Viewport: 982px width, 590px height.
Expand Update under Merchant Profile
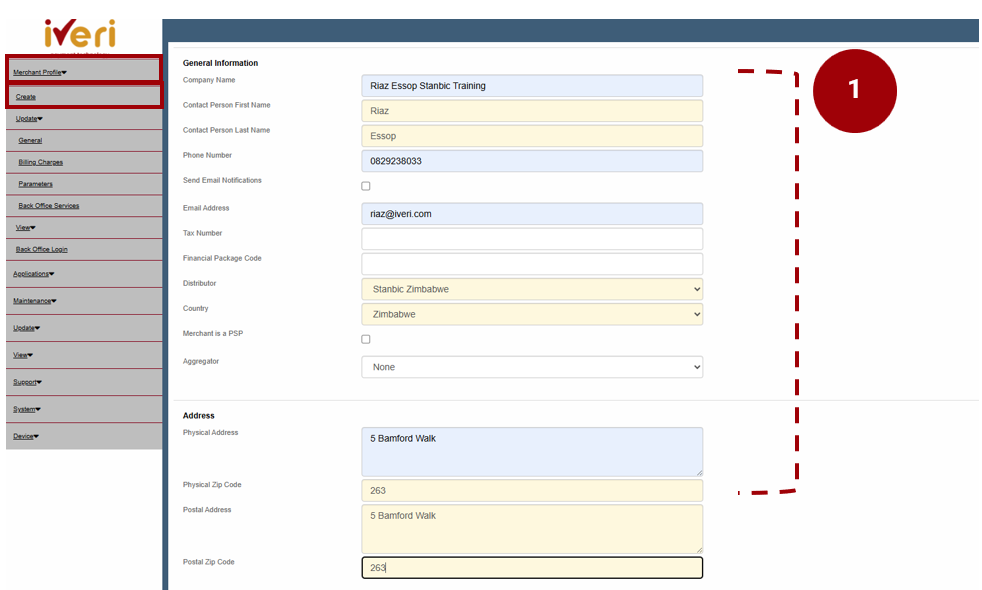(29, 119)
